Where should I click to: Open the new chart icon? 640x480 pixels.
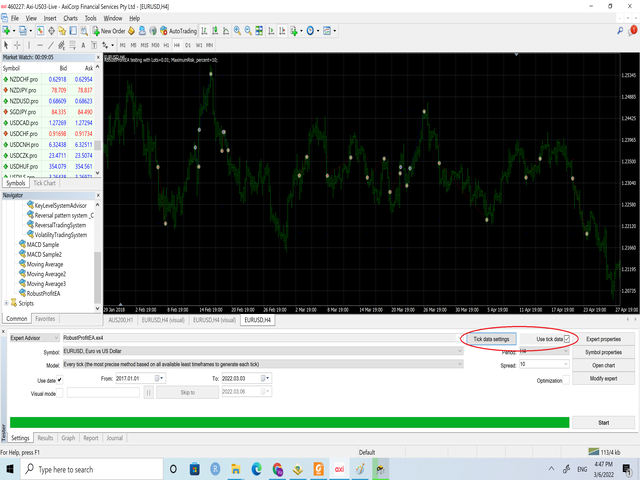(7, 31)
